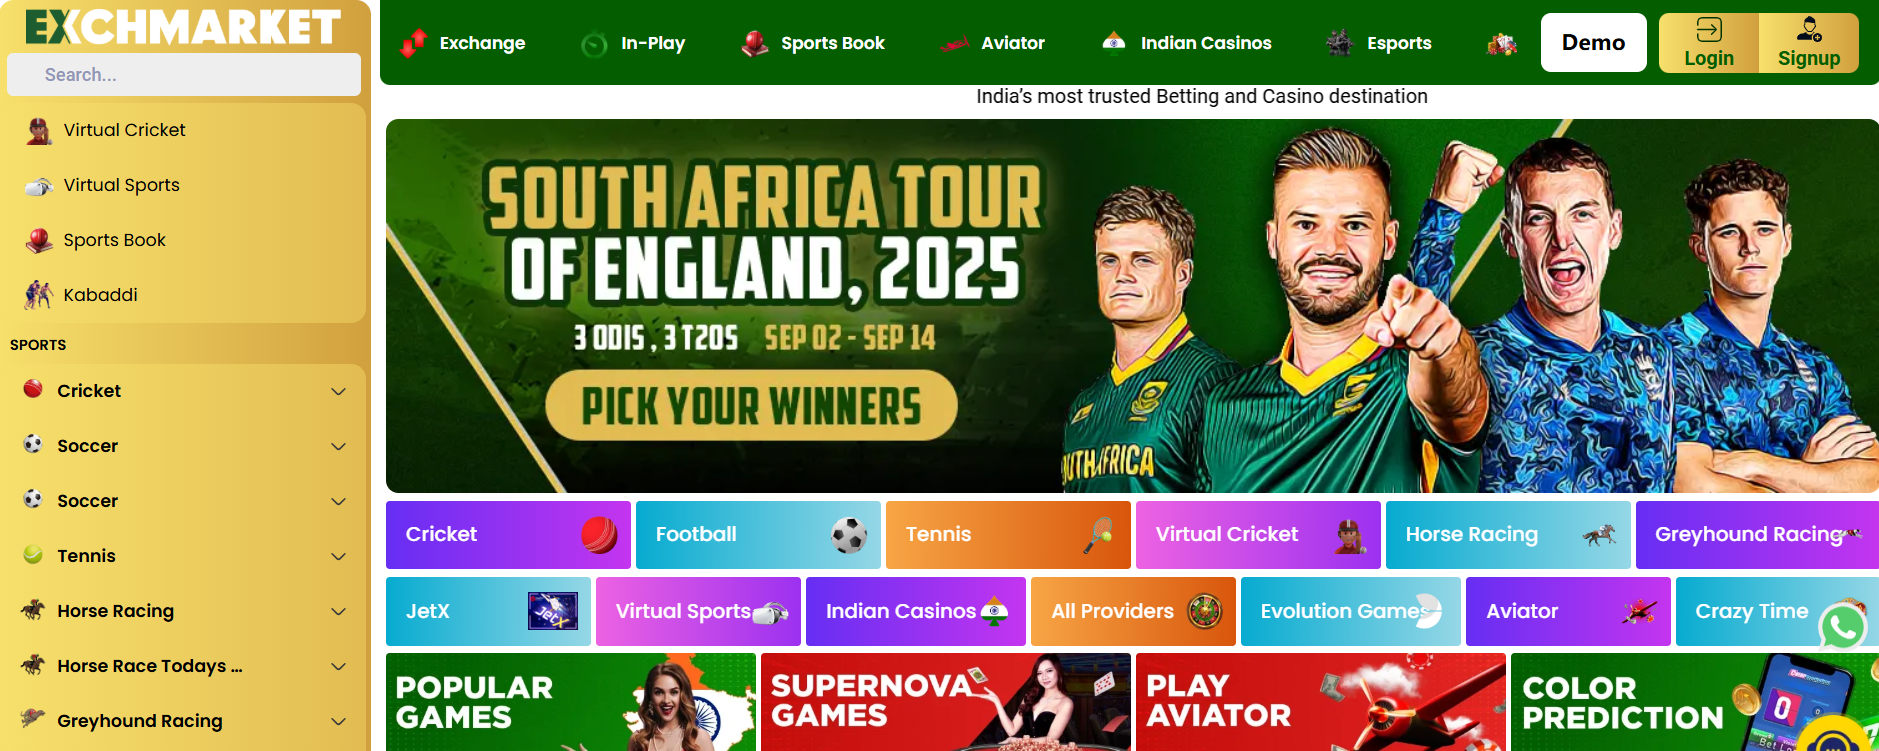The image size is (1879, 751).
Task: Expand the Cricket sports section
Action: click(184, 391)
